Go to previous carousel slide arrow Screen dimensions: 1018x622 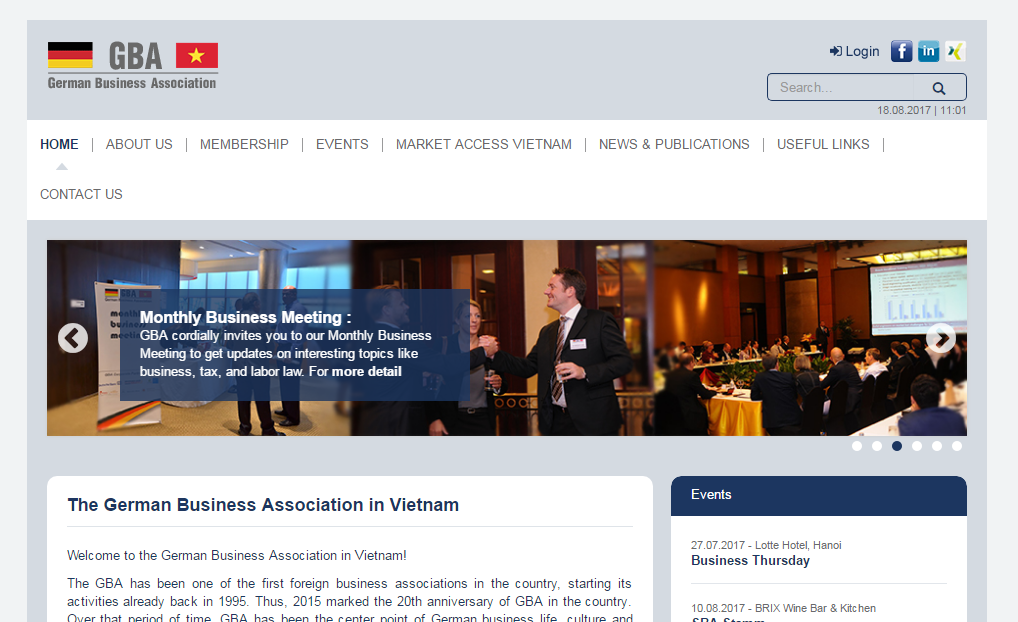pos(73,338)
